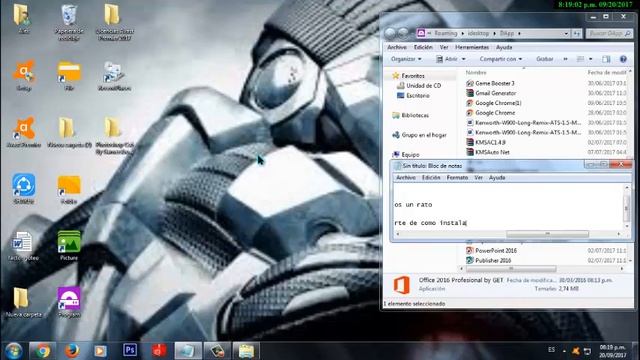Toggle the Explorer preview pane icon
The image size is (640, 360).
606,59
